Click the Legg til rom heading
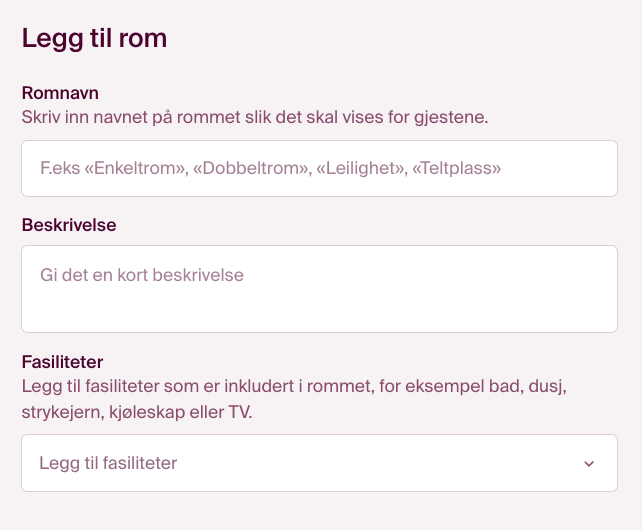This screenshot has width=642, height=530. [94, 39]
